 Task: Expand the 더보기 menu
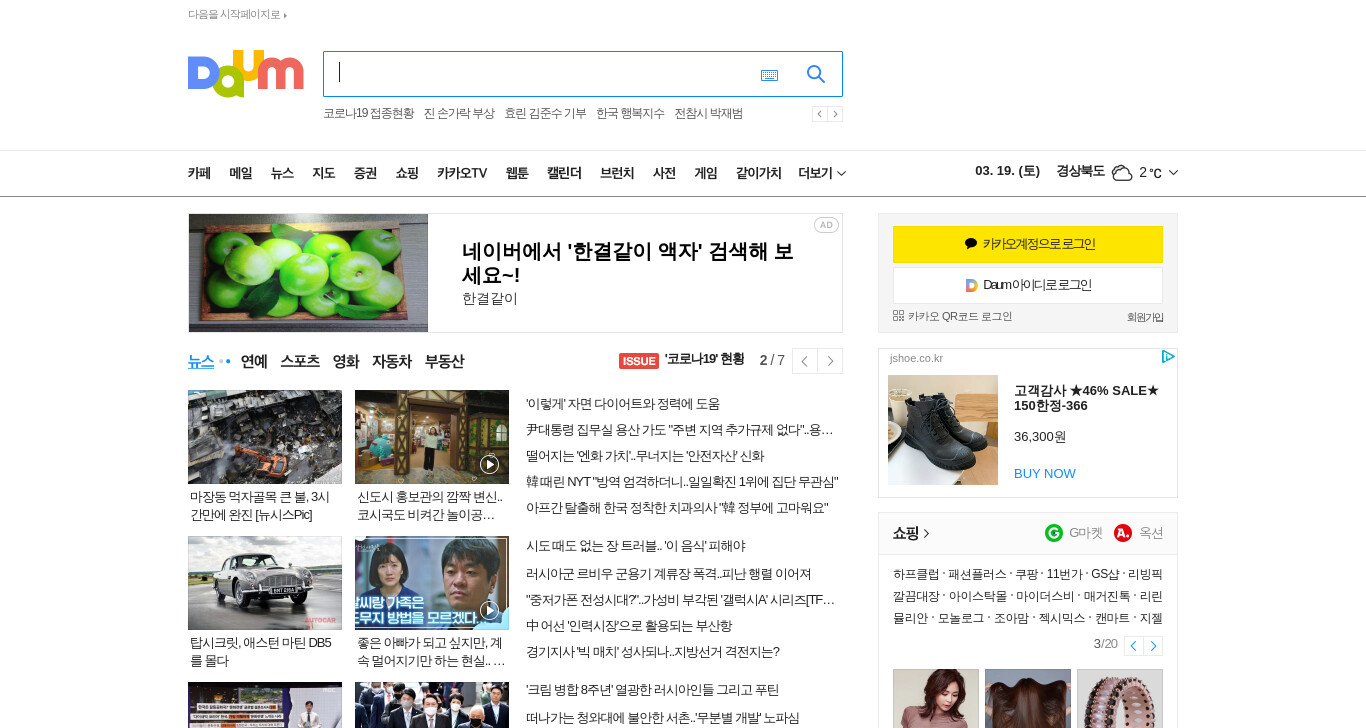[822, 173]
